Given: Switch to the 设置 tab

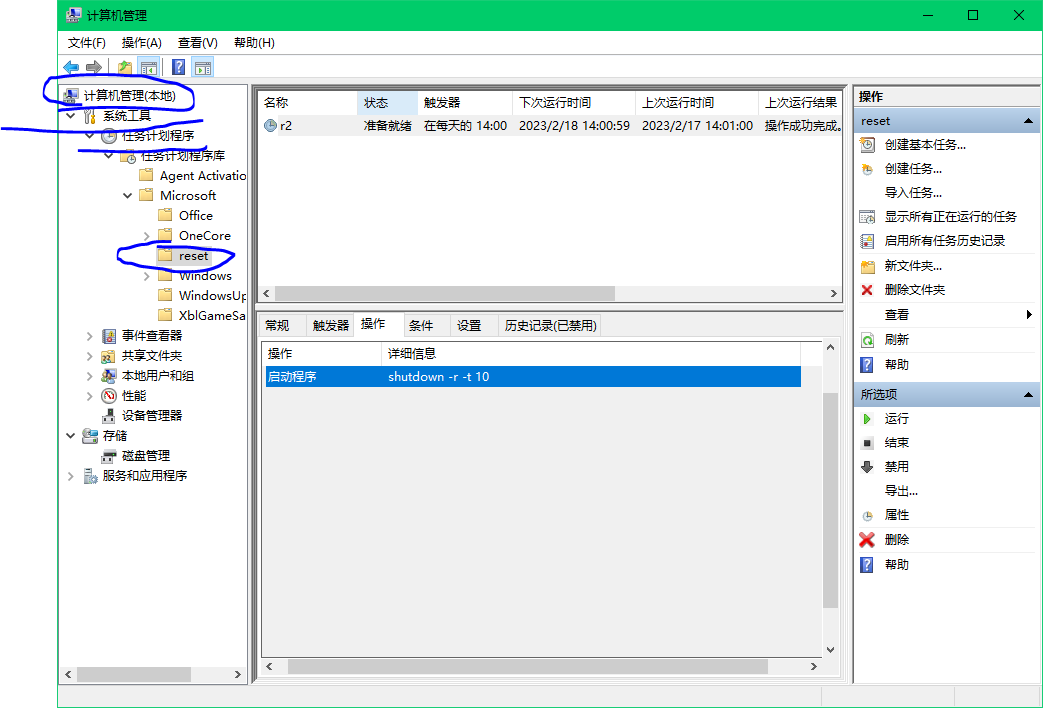Looking at the screenshot, I should [x=469, y=325].
